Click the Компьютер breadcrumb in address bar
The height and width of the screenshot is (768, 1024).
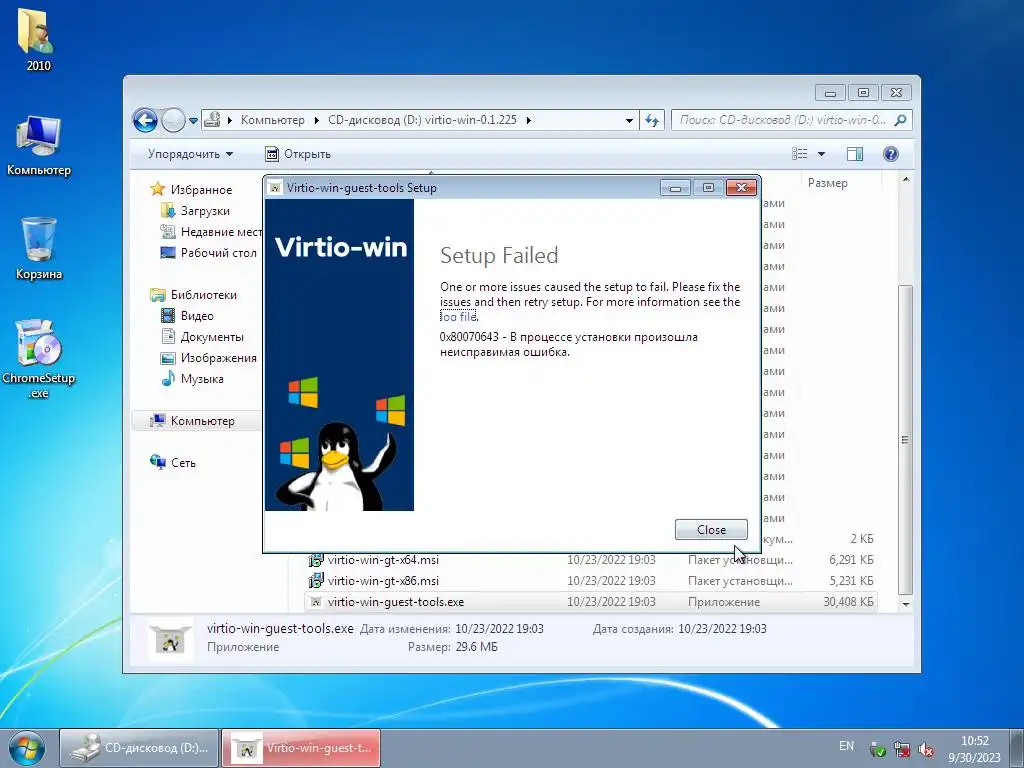[272, 120]
